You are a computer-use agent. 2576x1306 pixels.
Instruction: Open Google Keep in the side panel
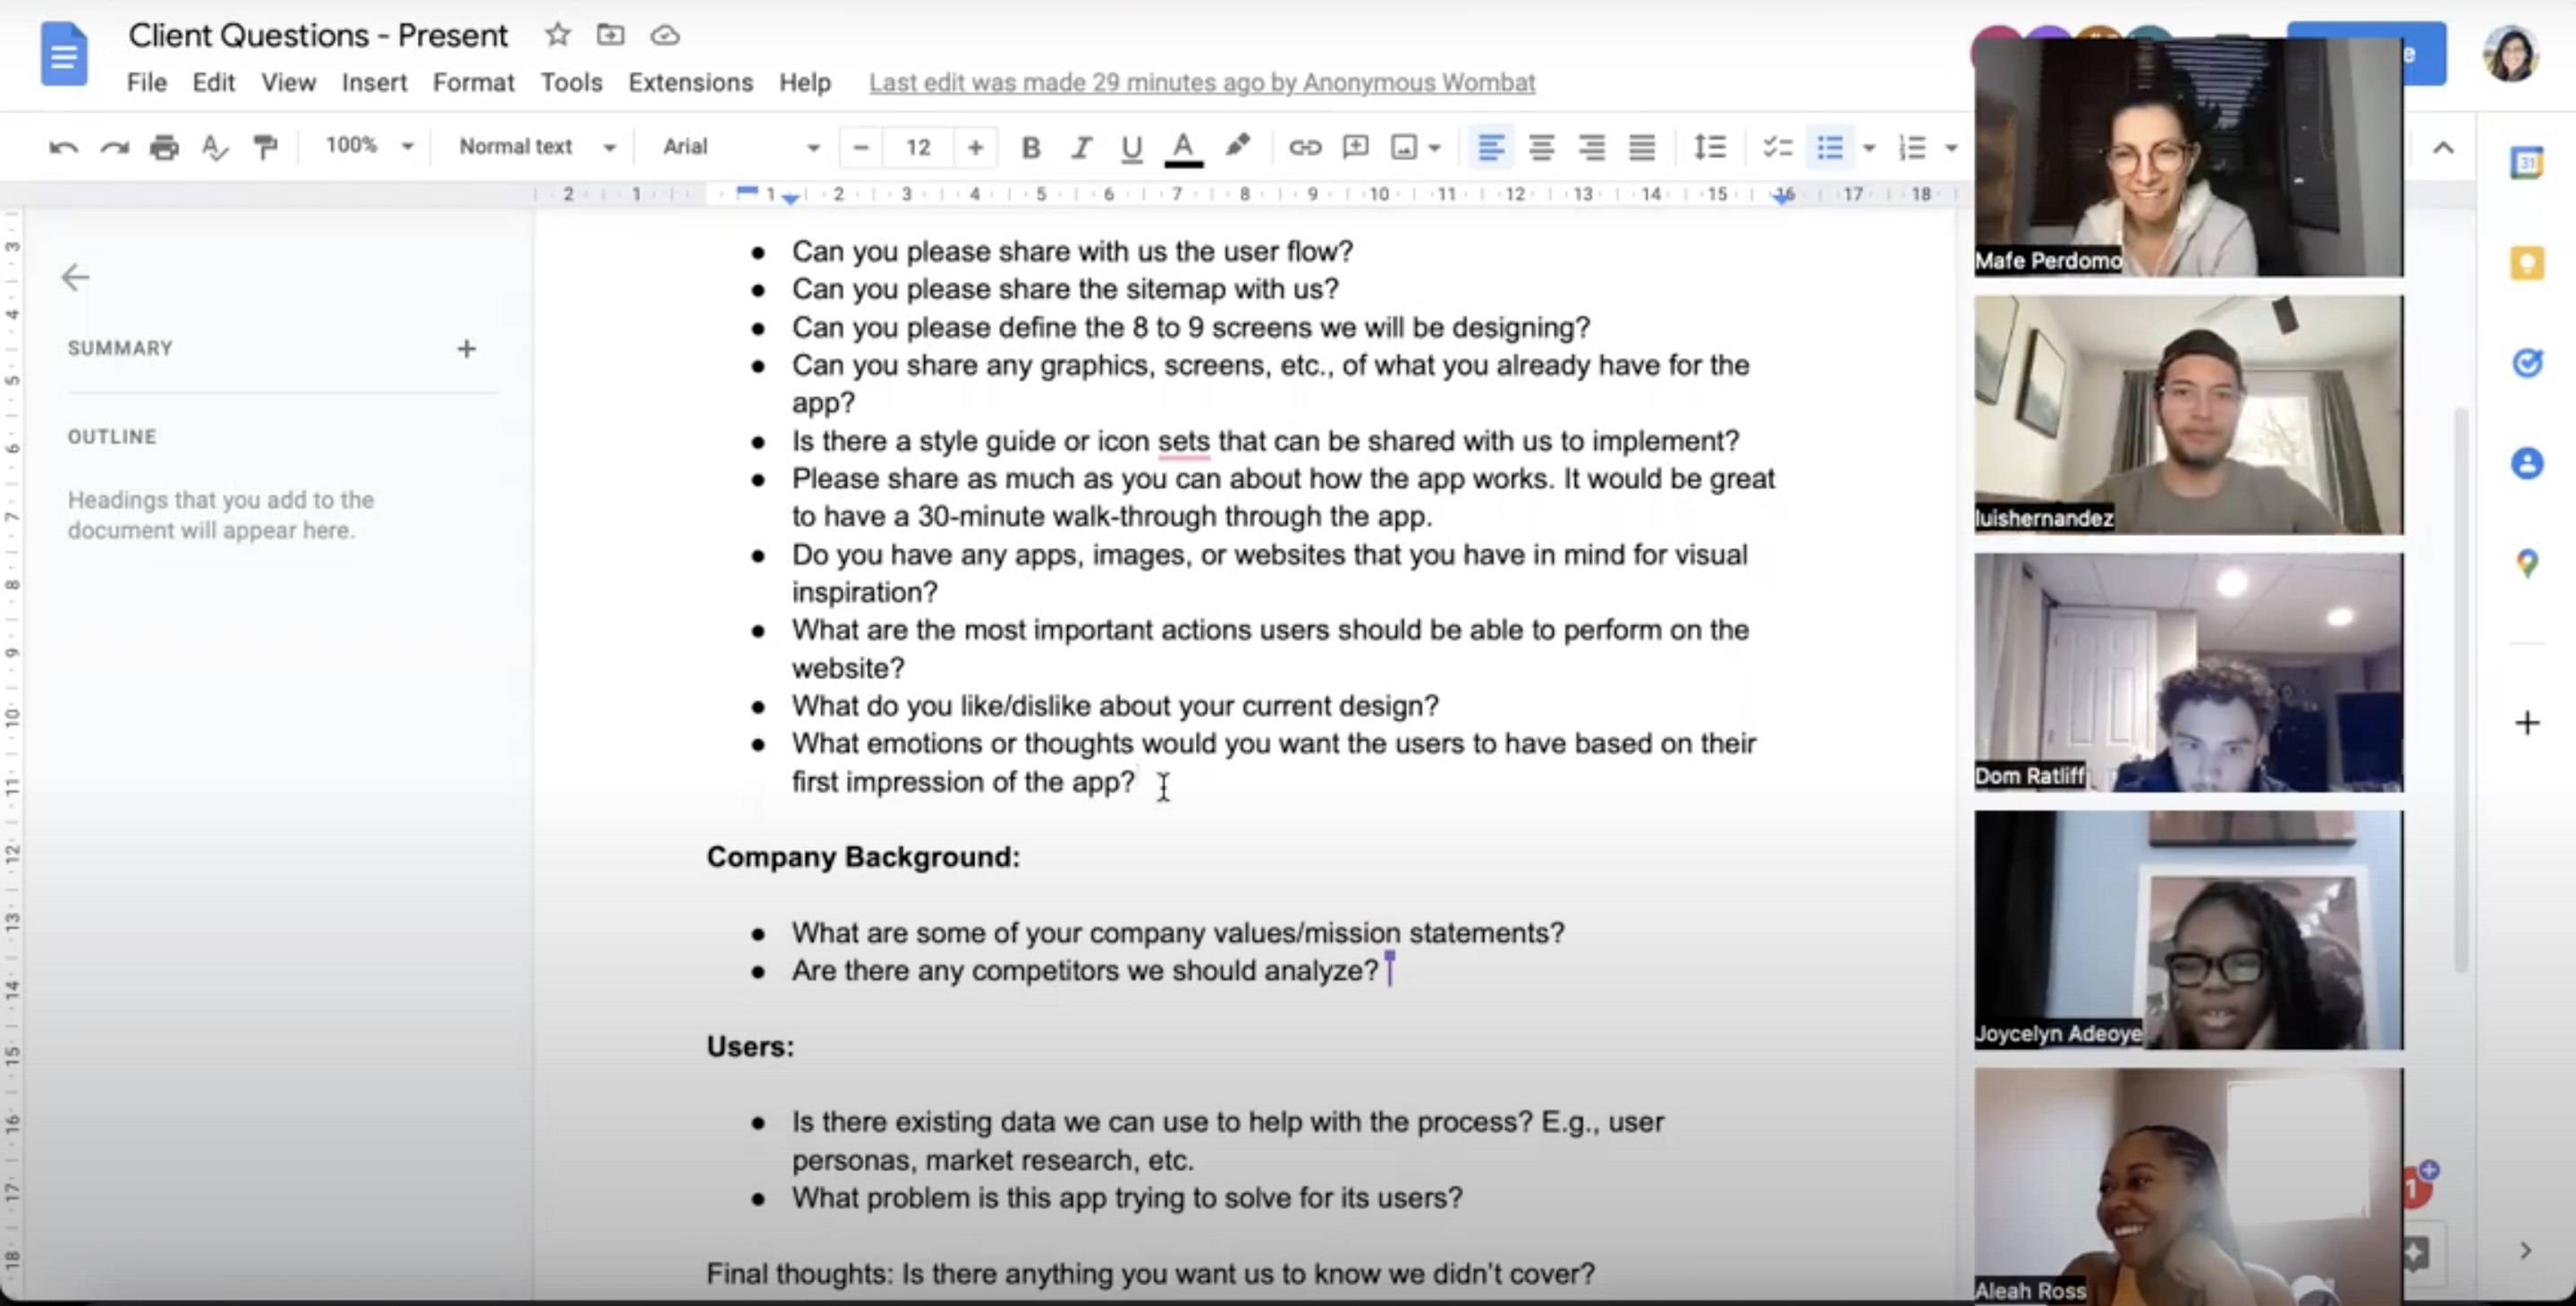pyautogui.click(x=2527, y=263)
